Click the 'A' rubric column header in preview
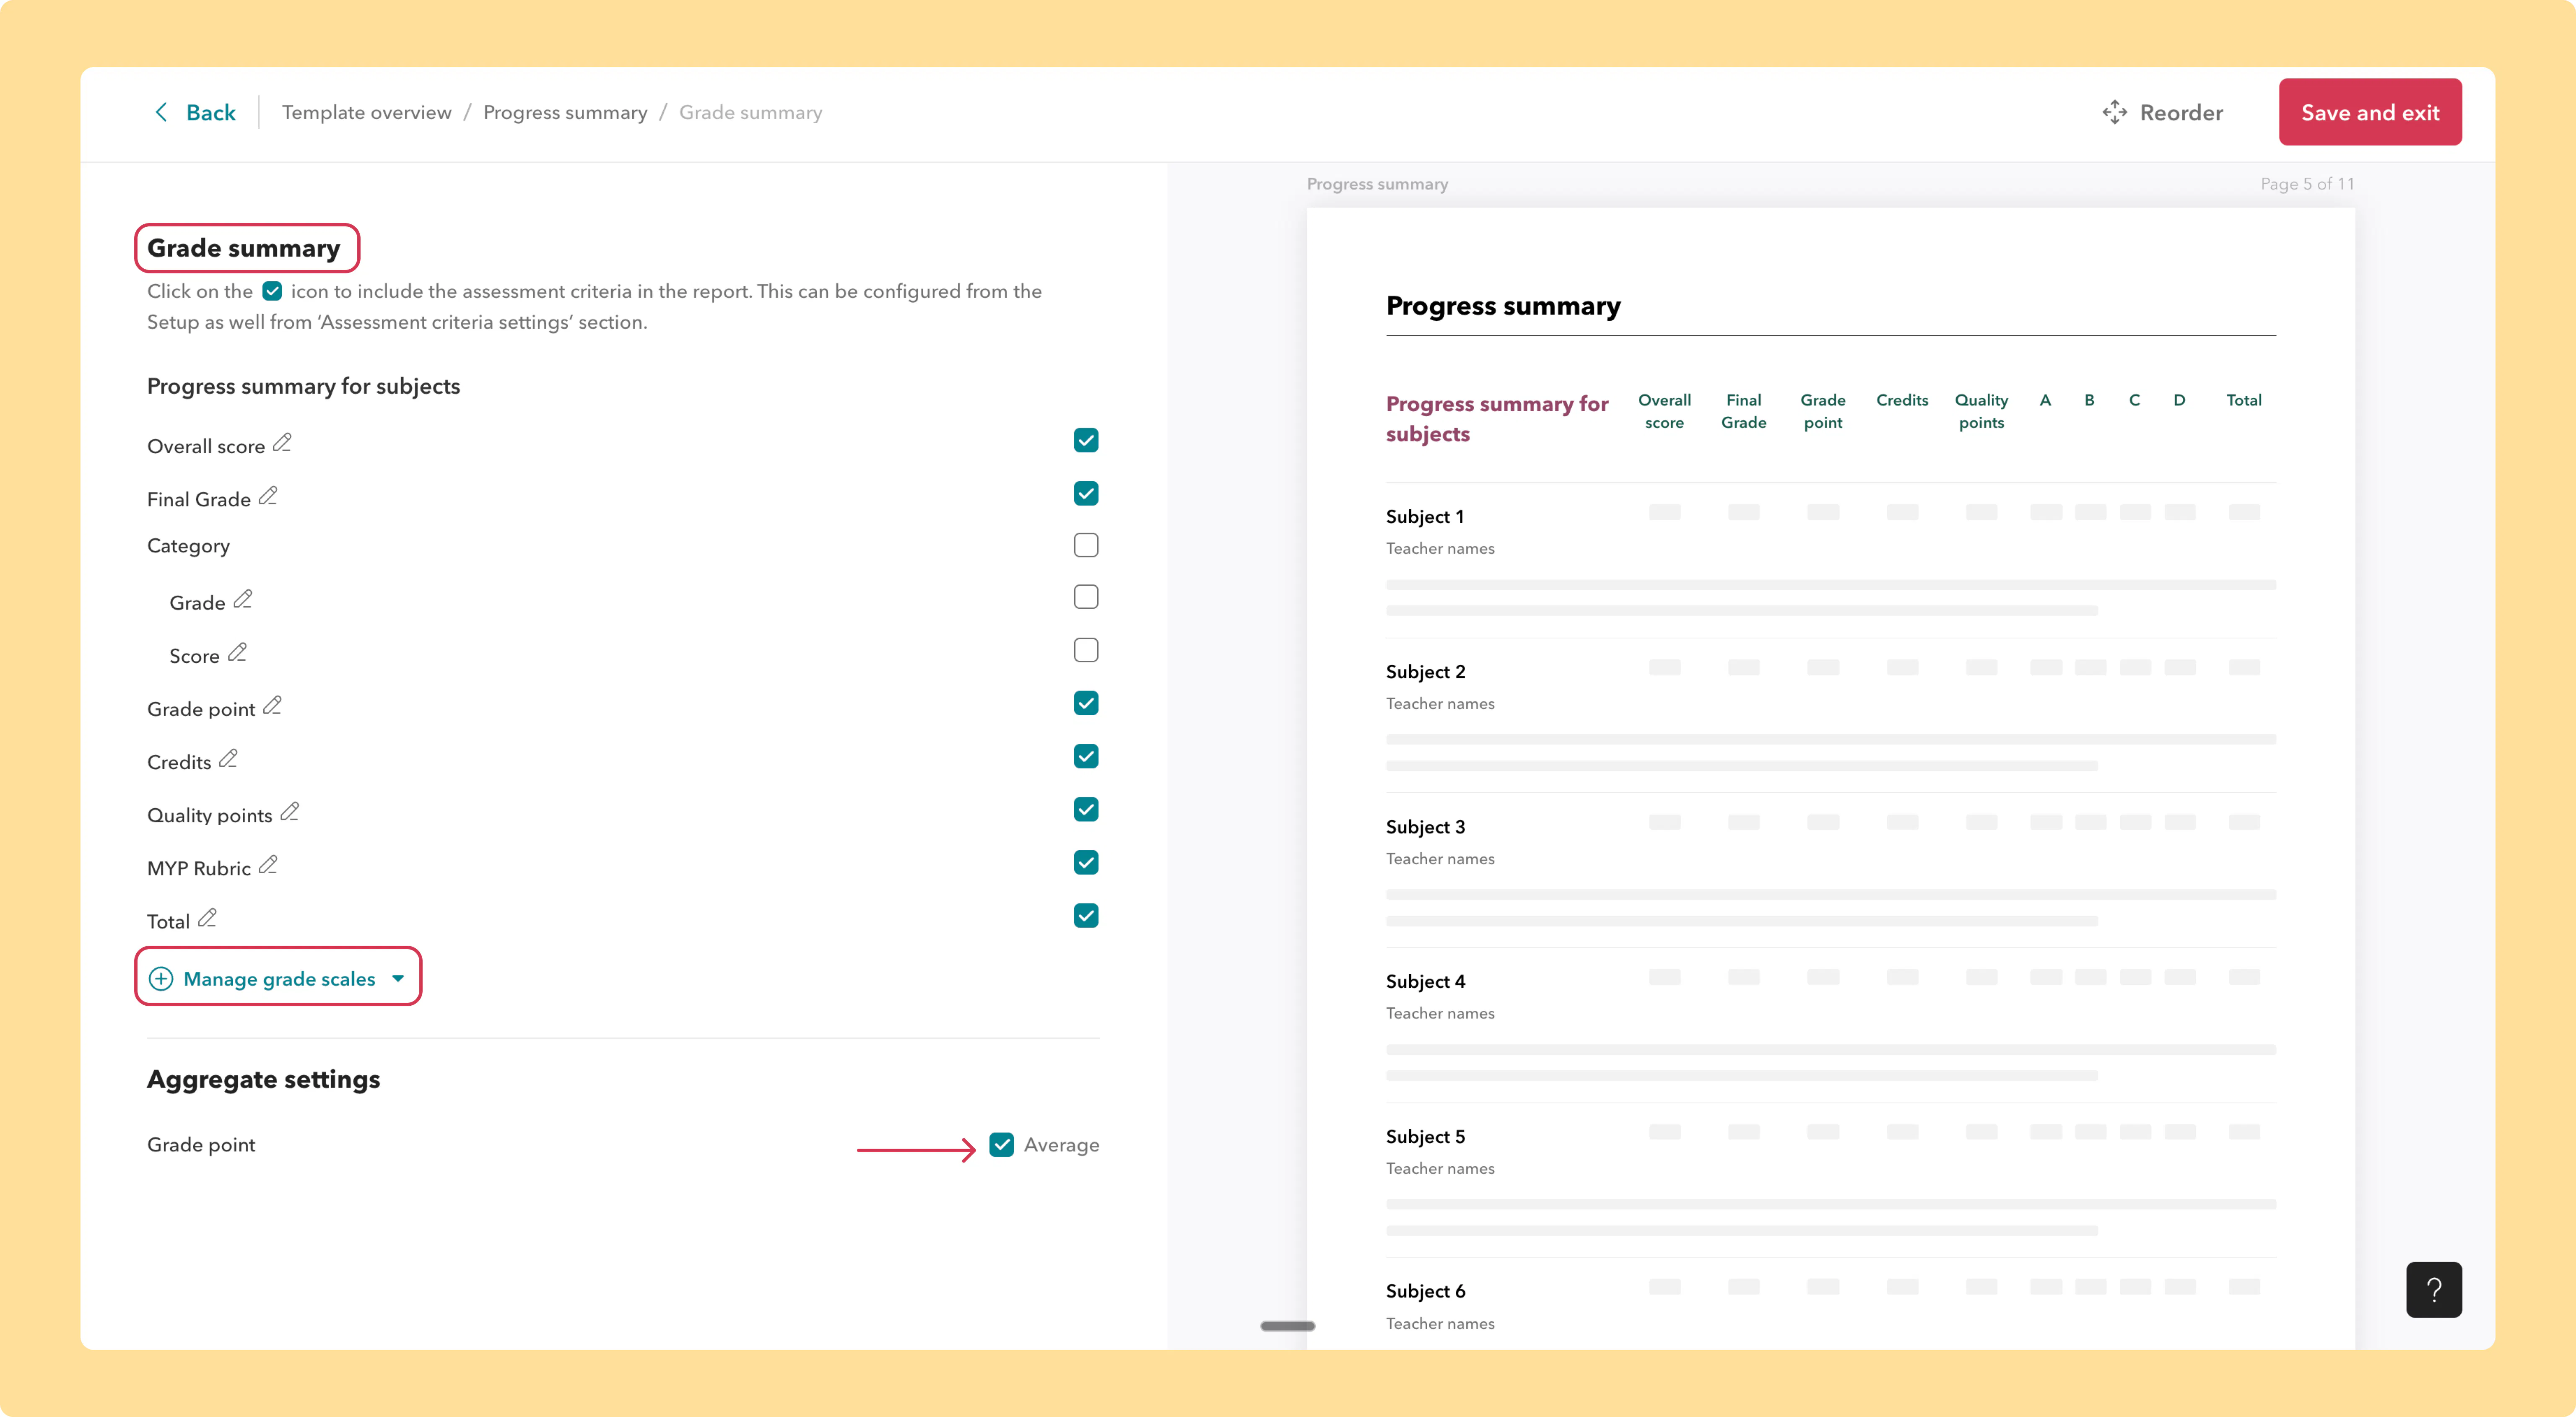This screenshot has width=2576, height=1417. 2045,400
